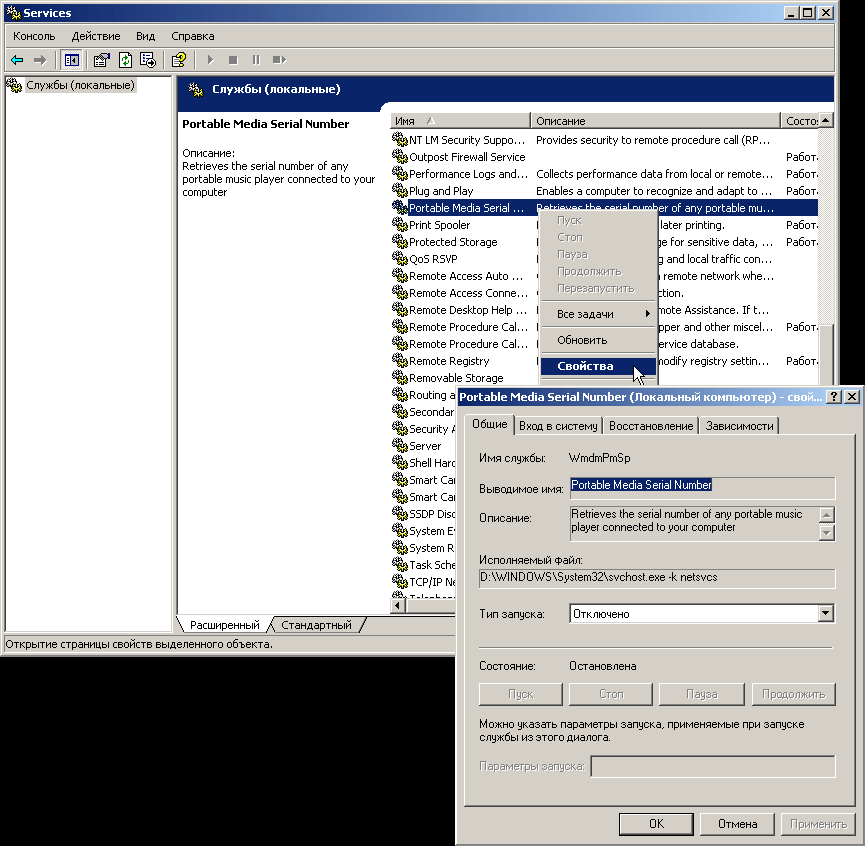Open the Консоль menu
Screen dimensions: 865x846
point(34,36)
